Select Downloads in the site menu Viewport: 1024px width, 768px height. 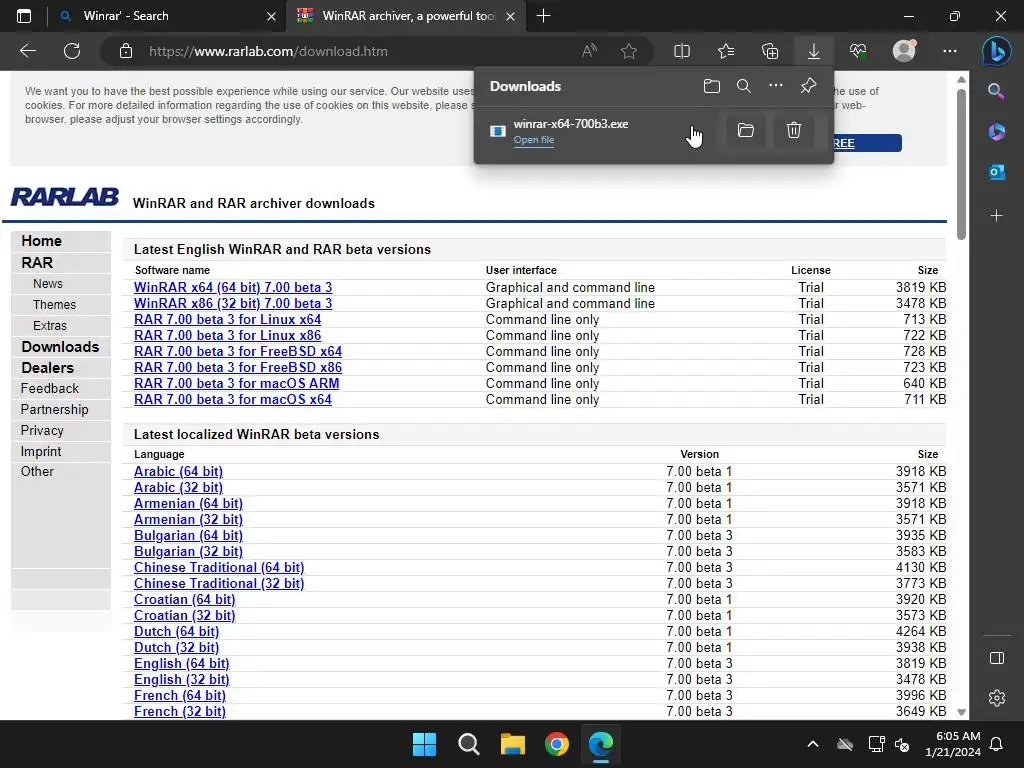61,347
